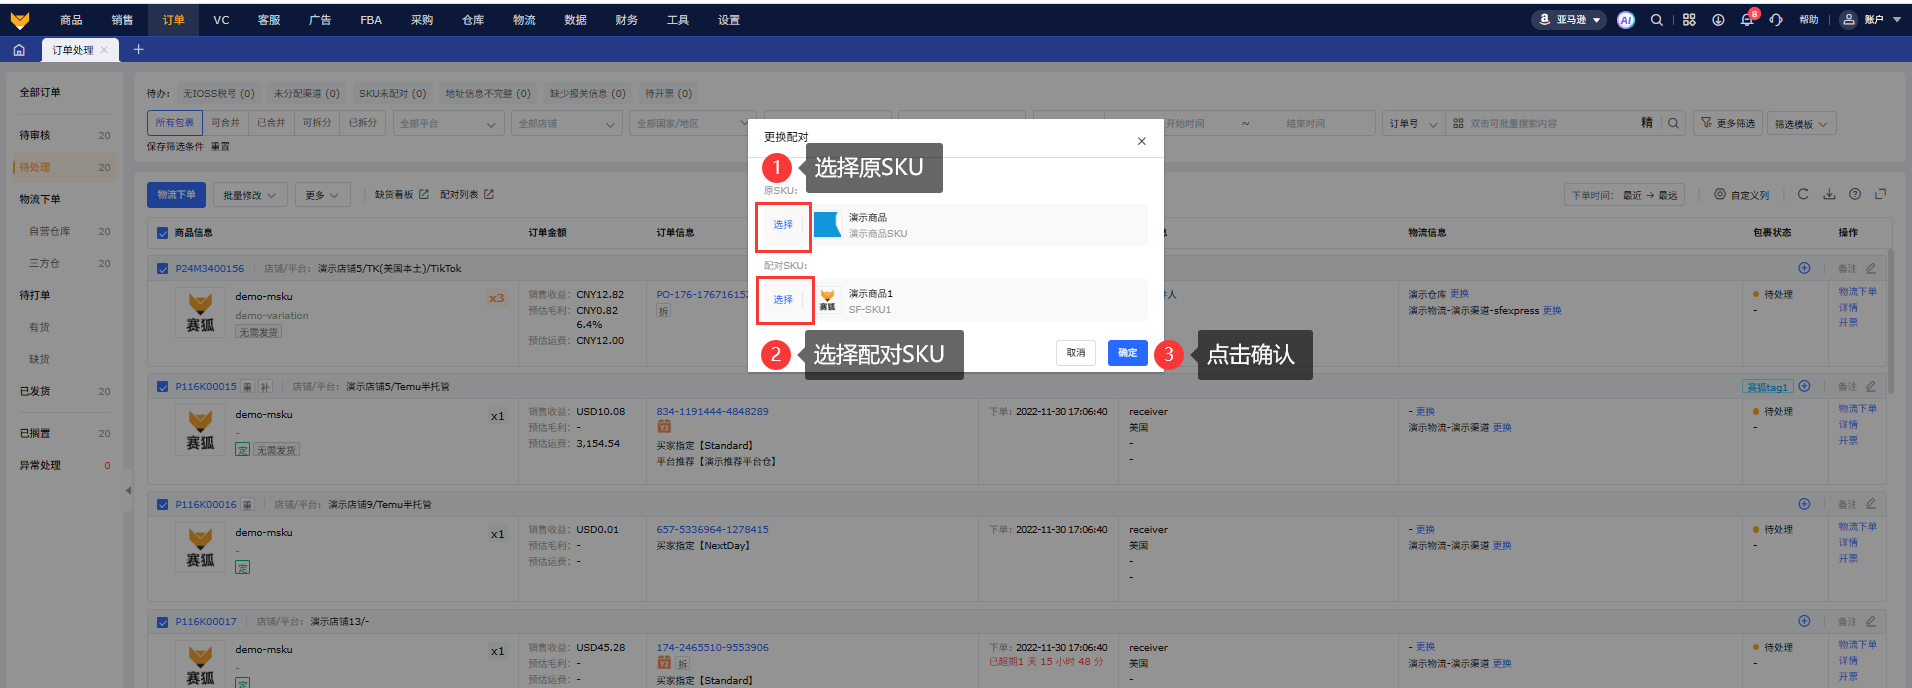Click plus icon on order P24M3400156 row
The width and height of the screenshot is (1912, 688).
[1804, 268]
